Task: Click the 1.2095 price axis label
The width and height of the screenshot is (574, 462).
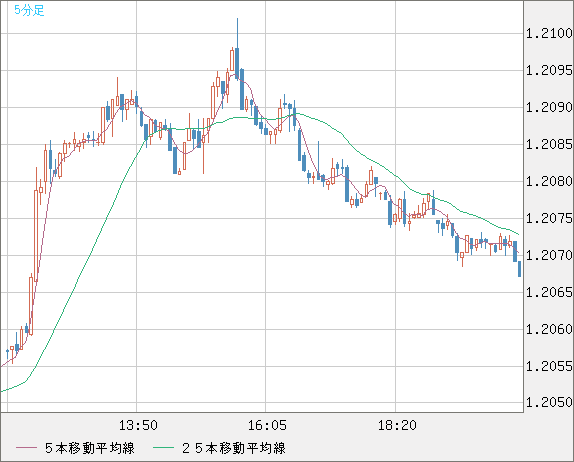Action: coord(549,70)
